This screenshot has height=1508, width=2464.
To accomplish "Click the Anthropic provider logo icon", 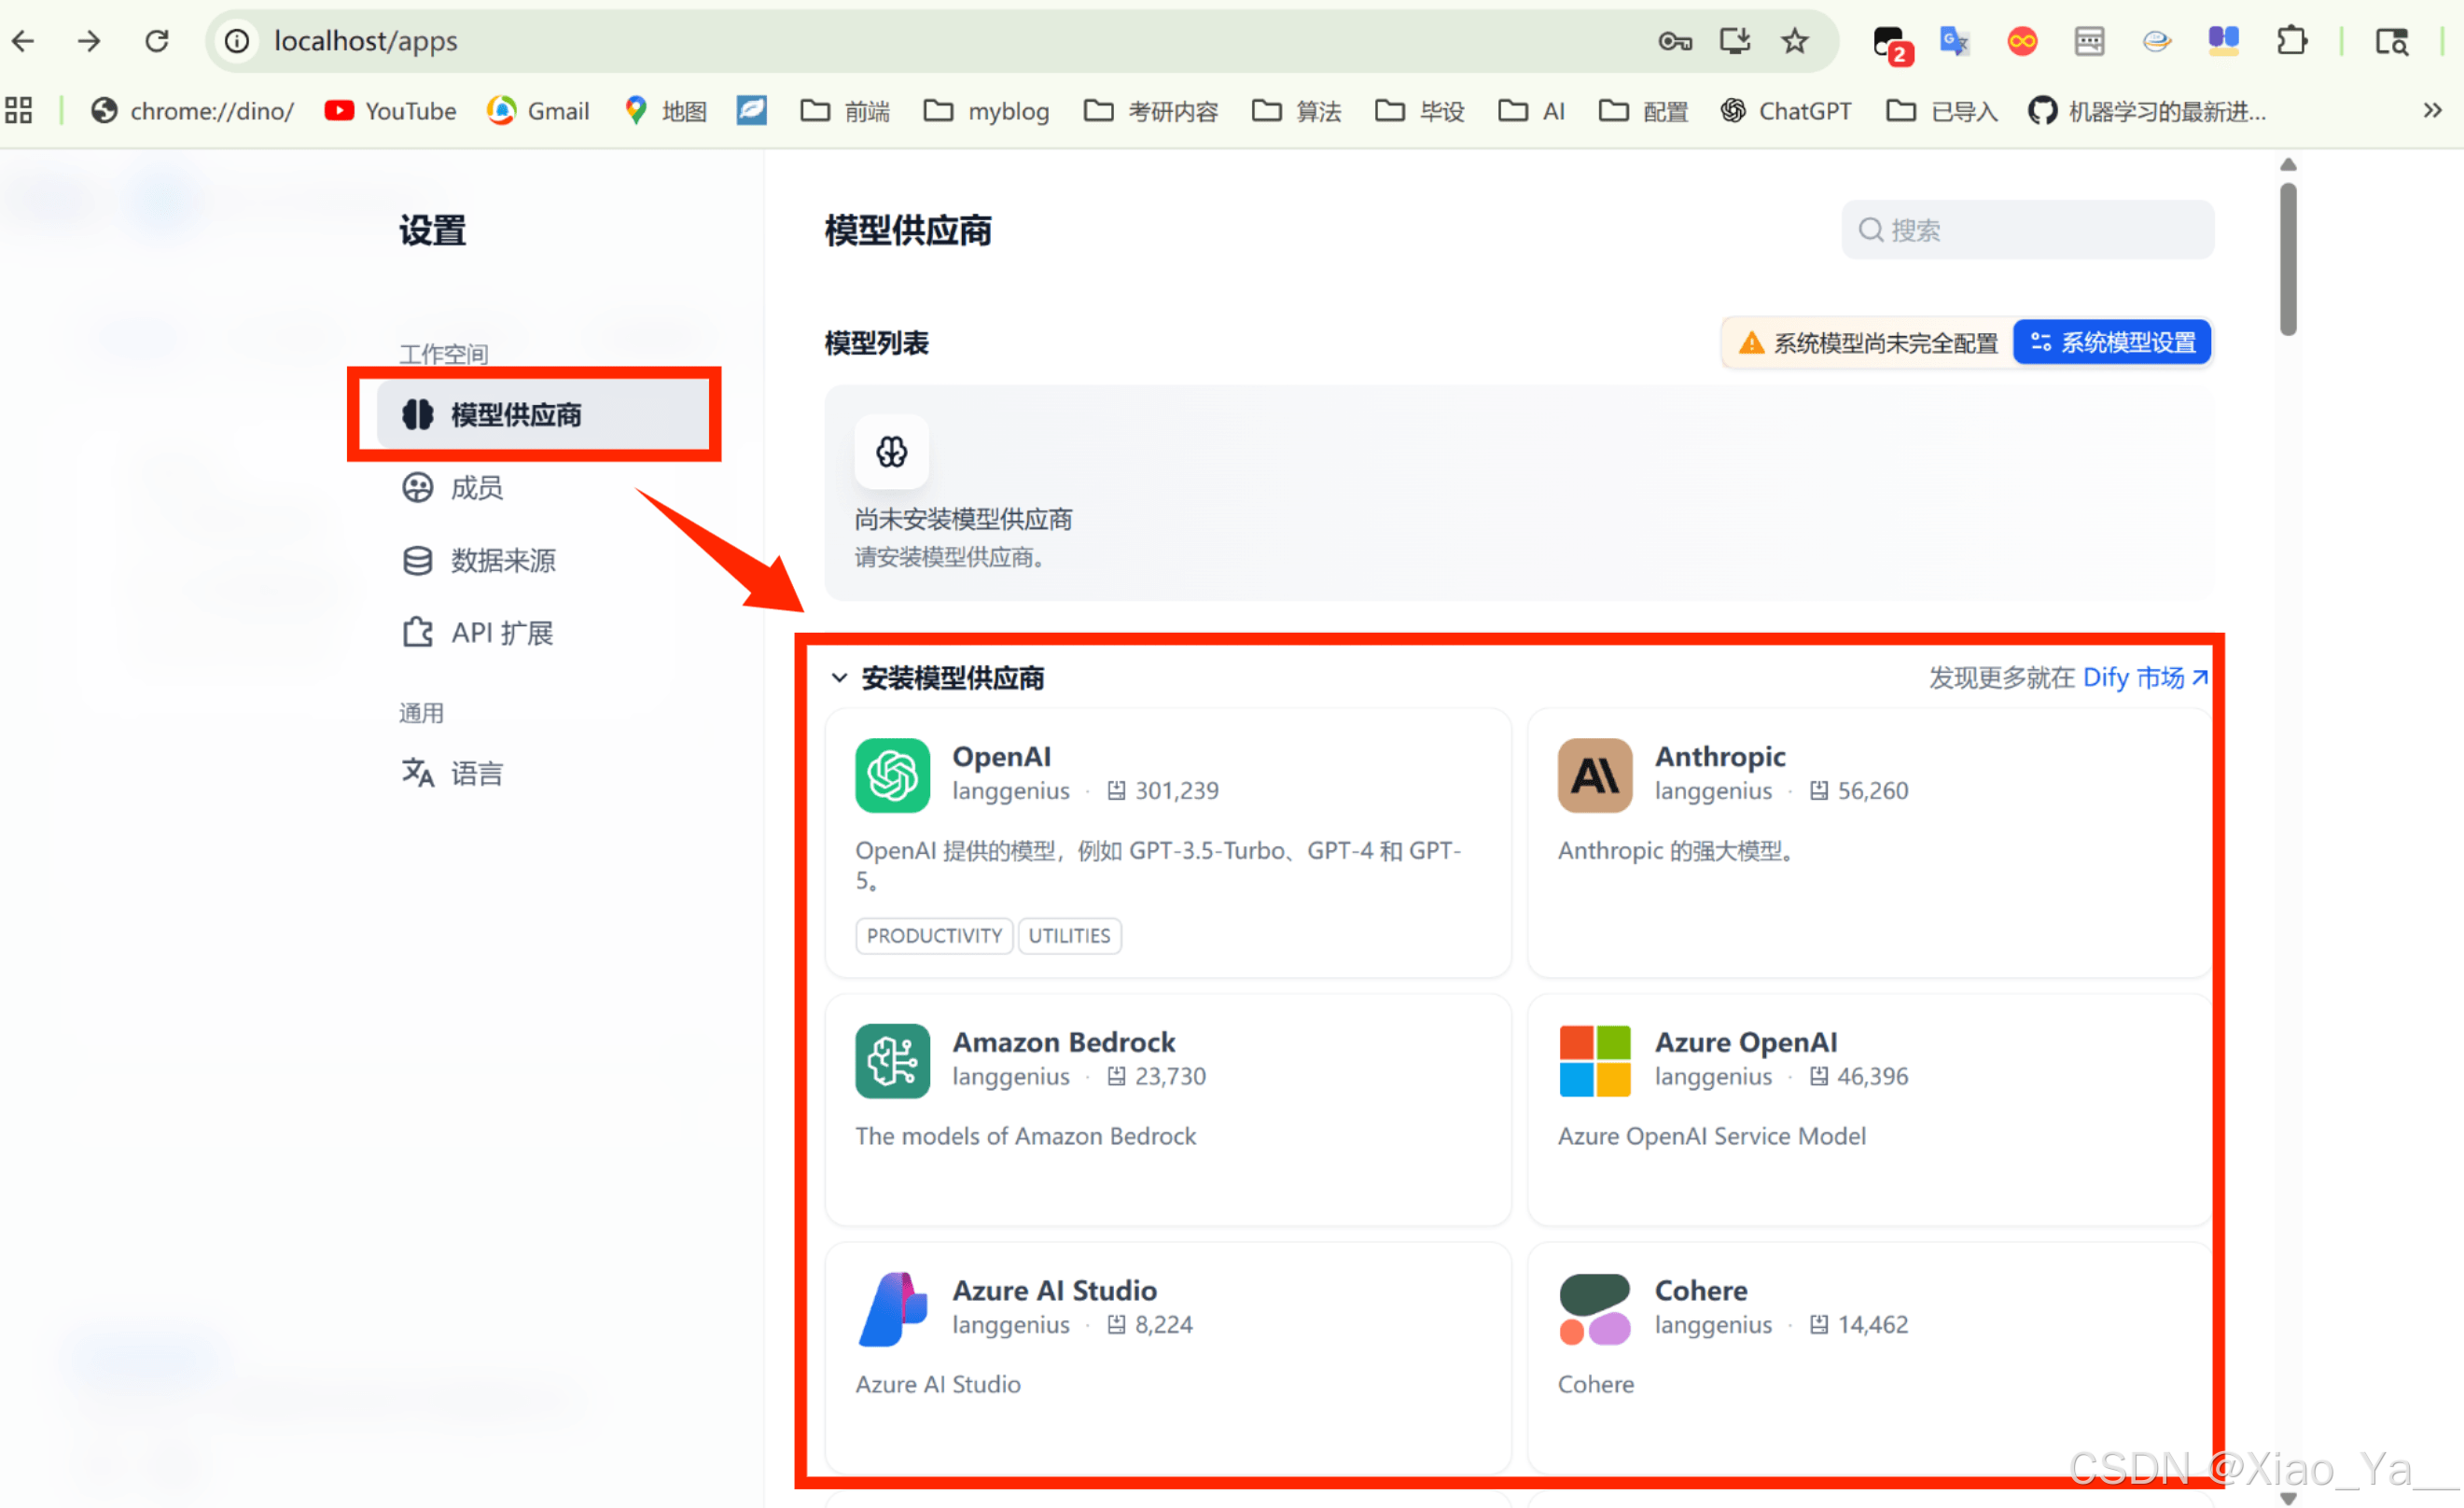I will (x=1594, y=775).
